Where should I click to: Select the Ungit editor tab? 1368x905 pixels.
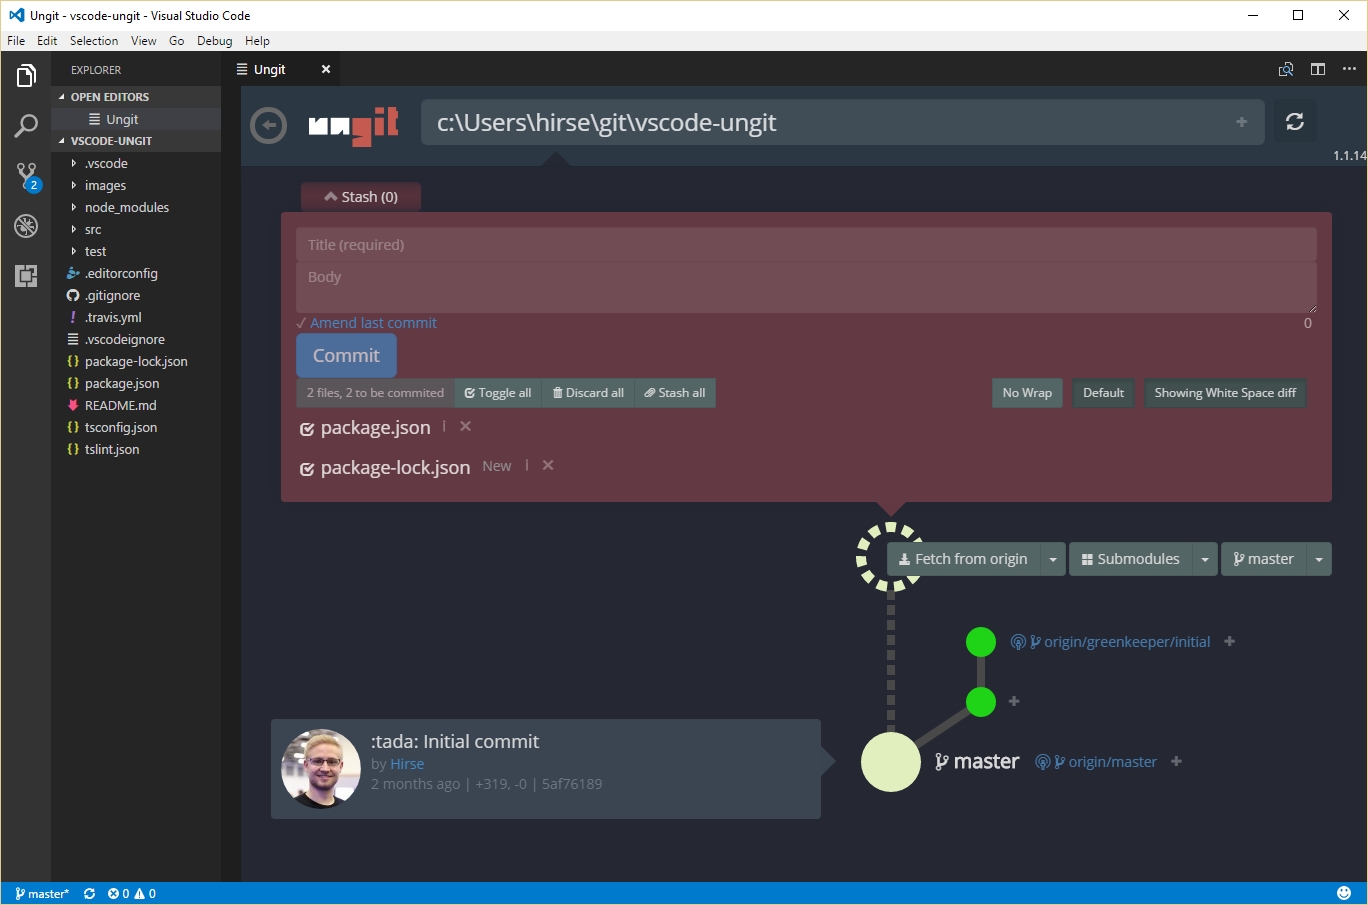269,70
